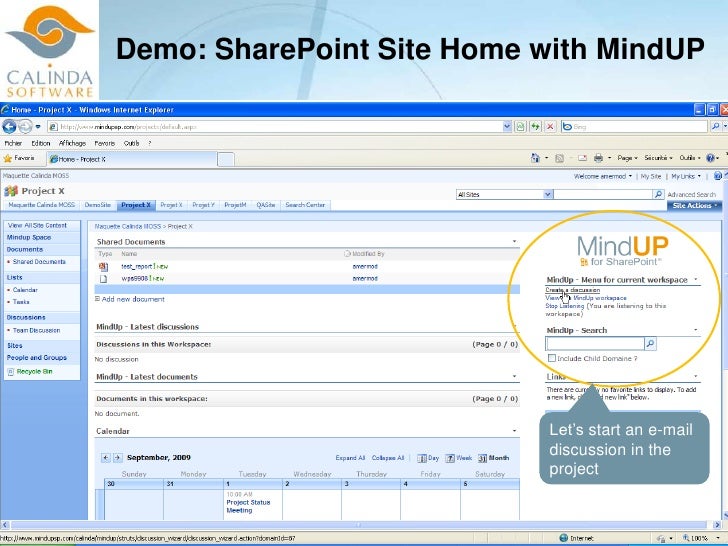Open the Project Status Meeting calendar event
The height and width of the screenshot is (546, 728).
tap(248, 507)
